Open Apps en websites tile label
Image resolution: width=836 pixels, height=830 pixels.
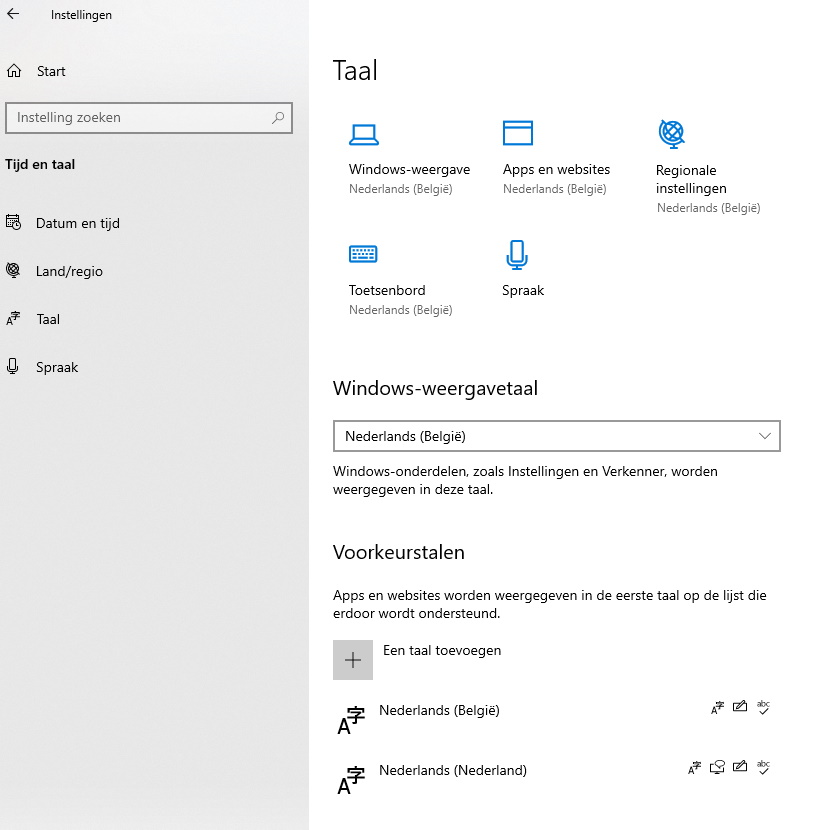(556, 169)
